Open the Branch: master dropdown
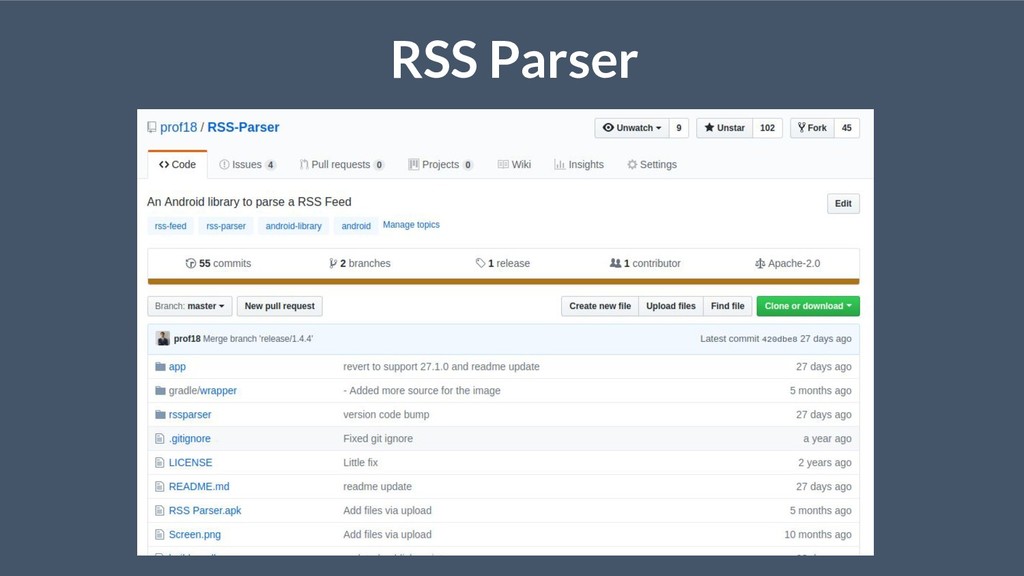 pos(189,306)
